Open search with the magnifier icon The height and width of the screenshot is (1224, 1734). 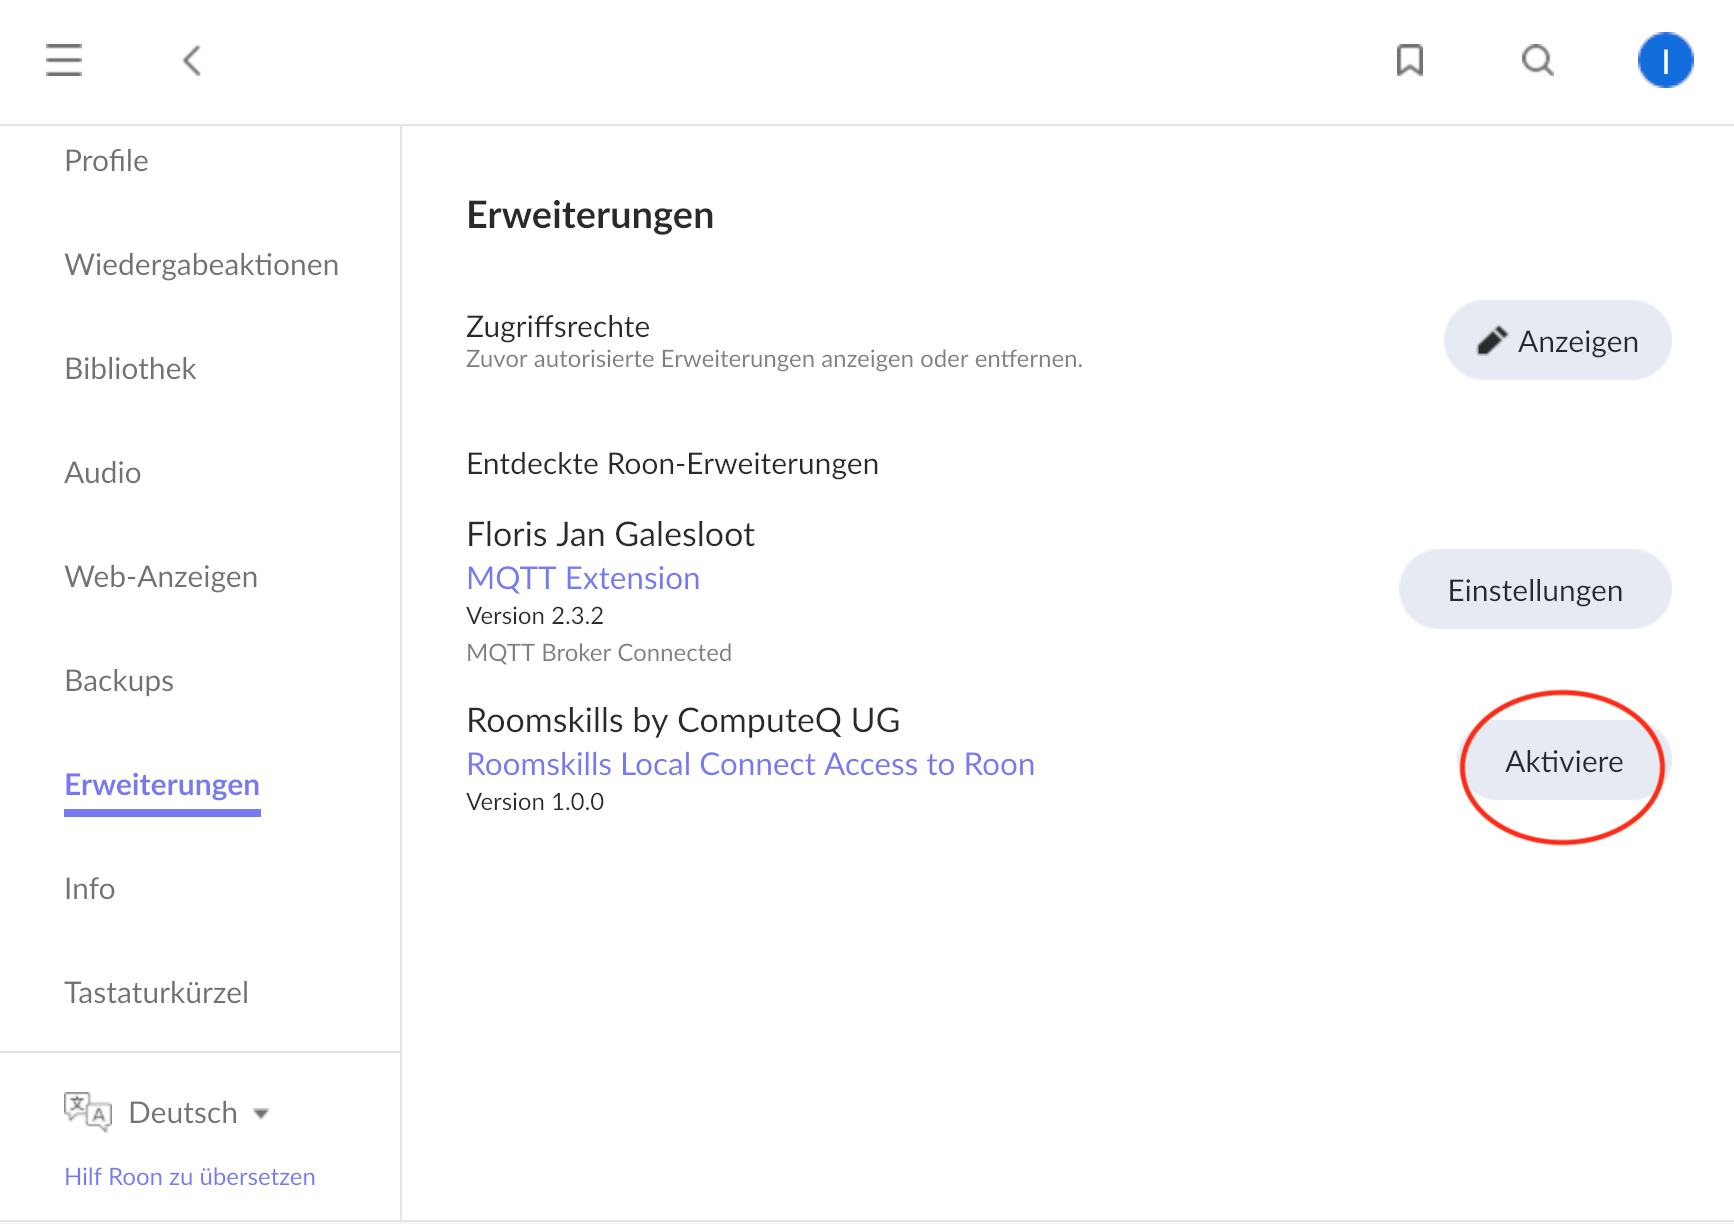[x=1537, y=60]
